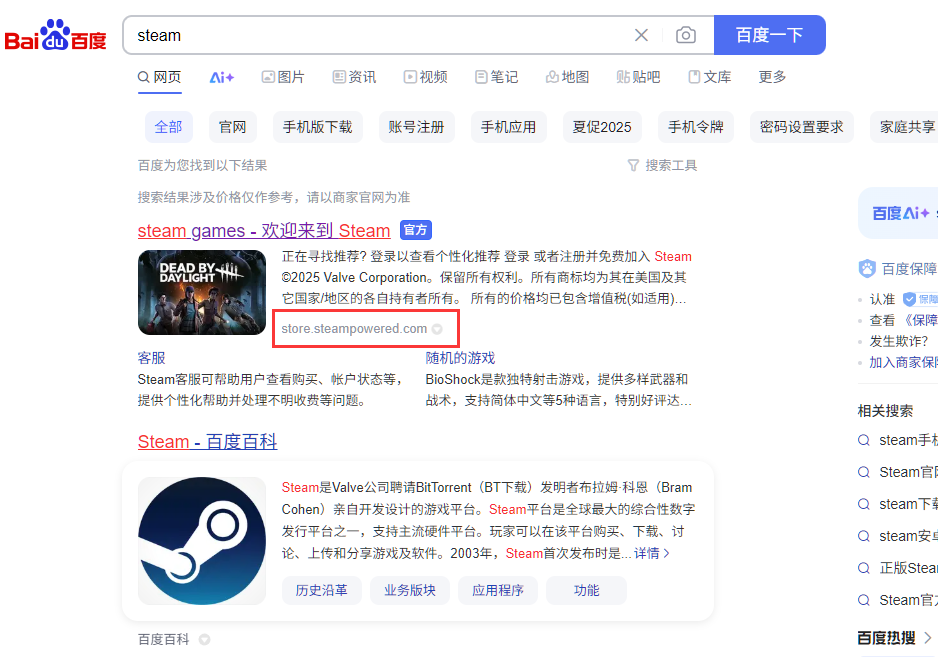938x657 pixels.
Task: Click the 百度百科 source label
Action: tap(163, 640)
